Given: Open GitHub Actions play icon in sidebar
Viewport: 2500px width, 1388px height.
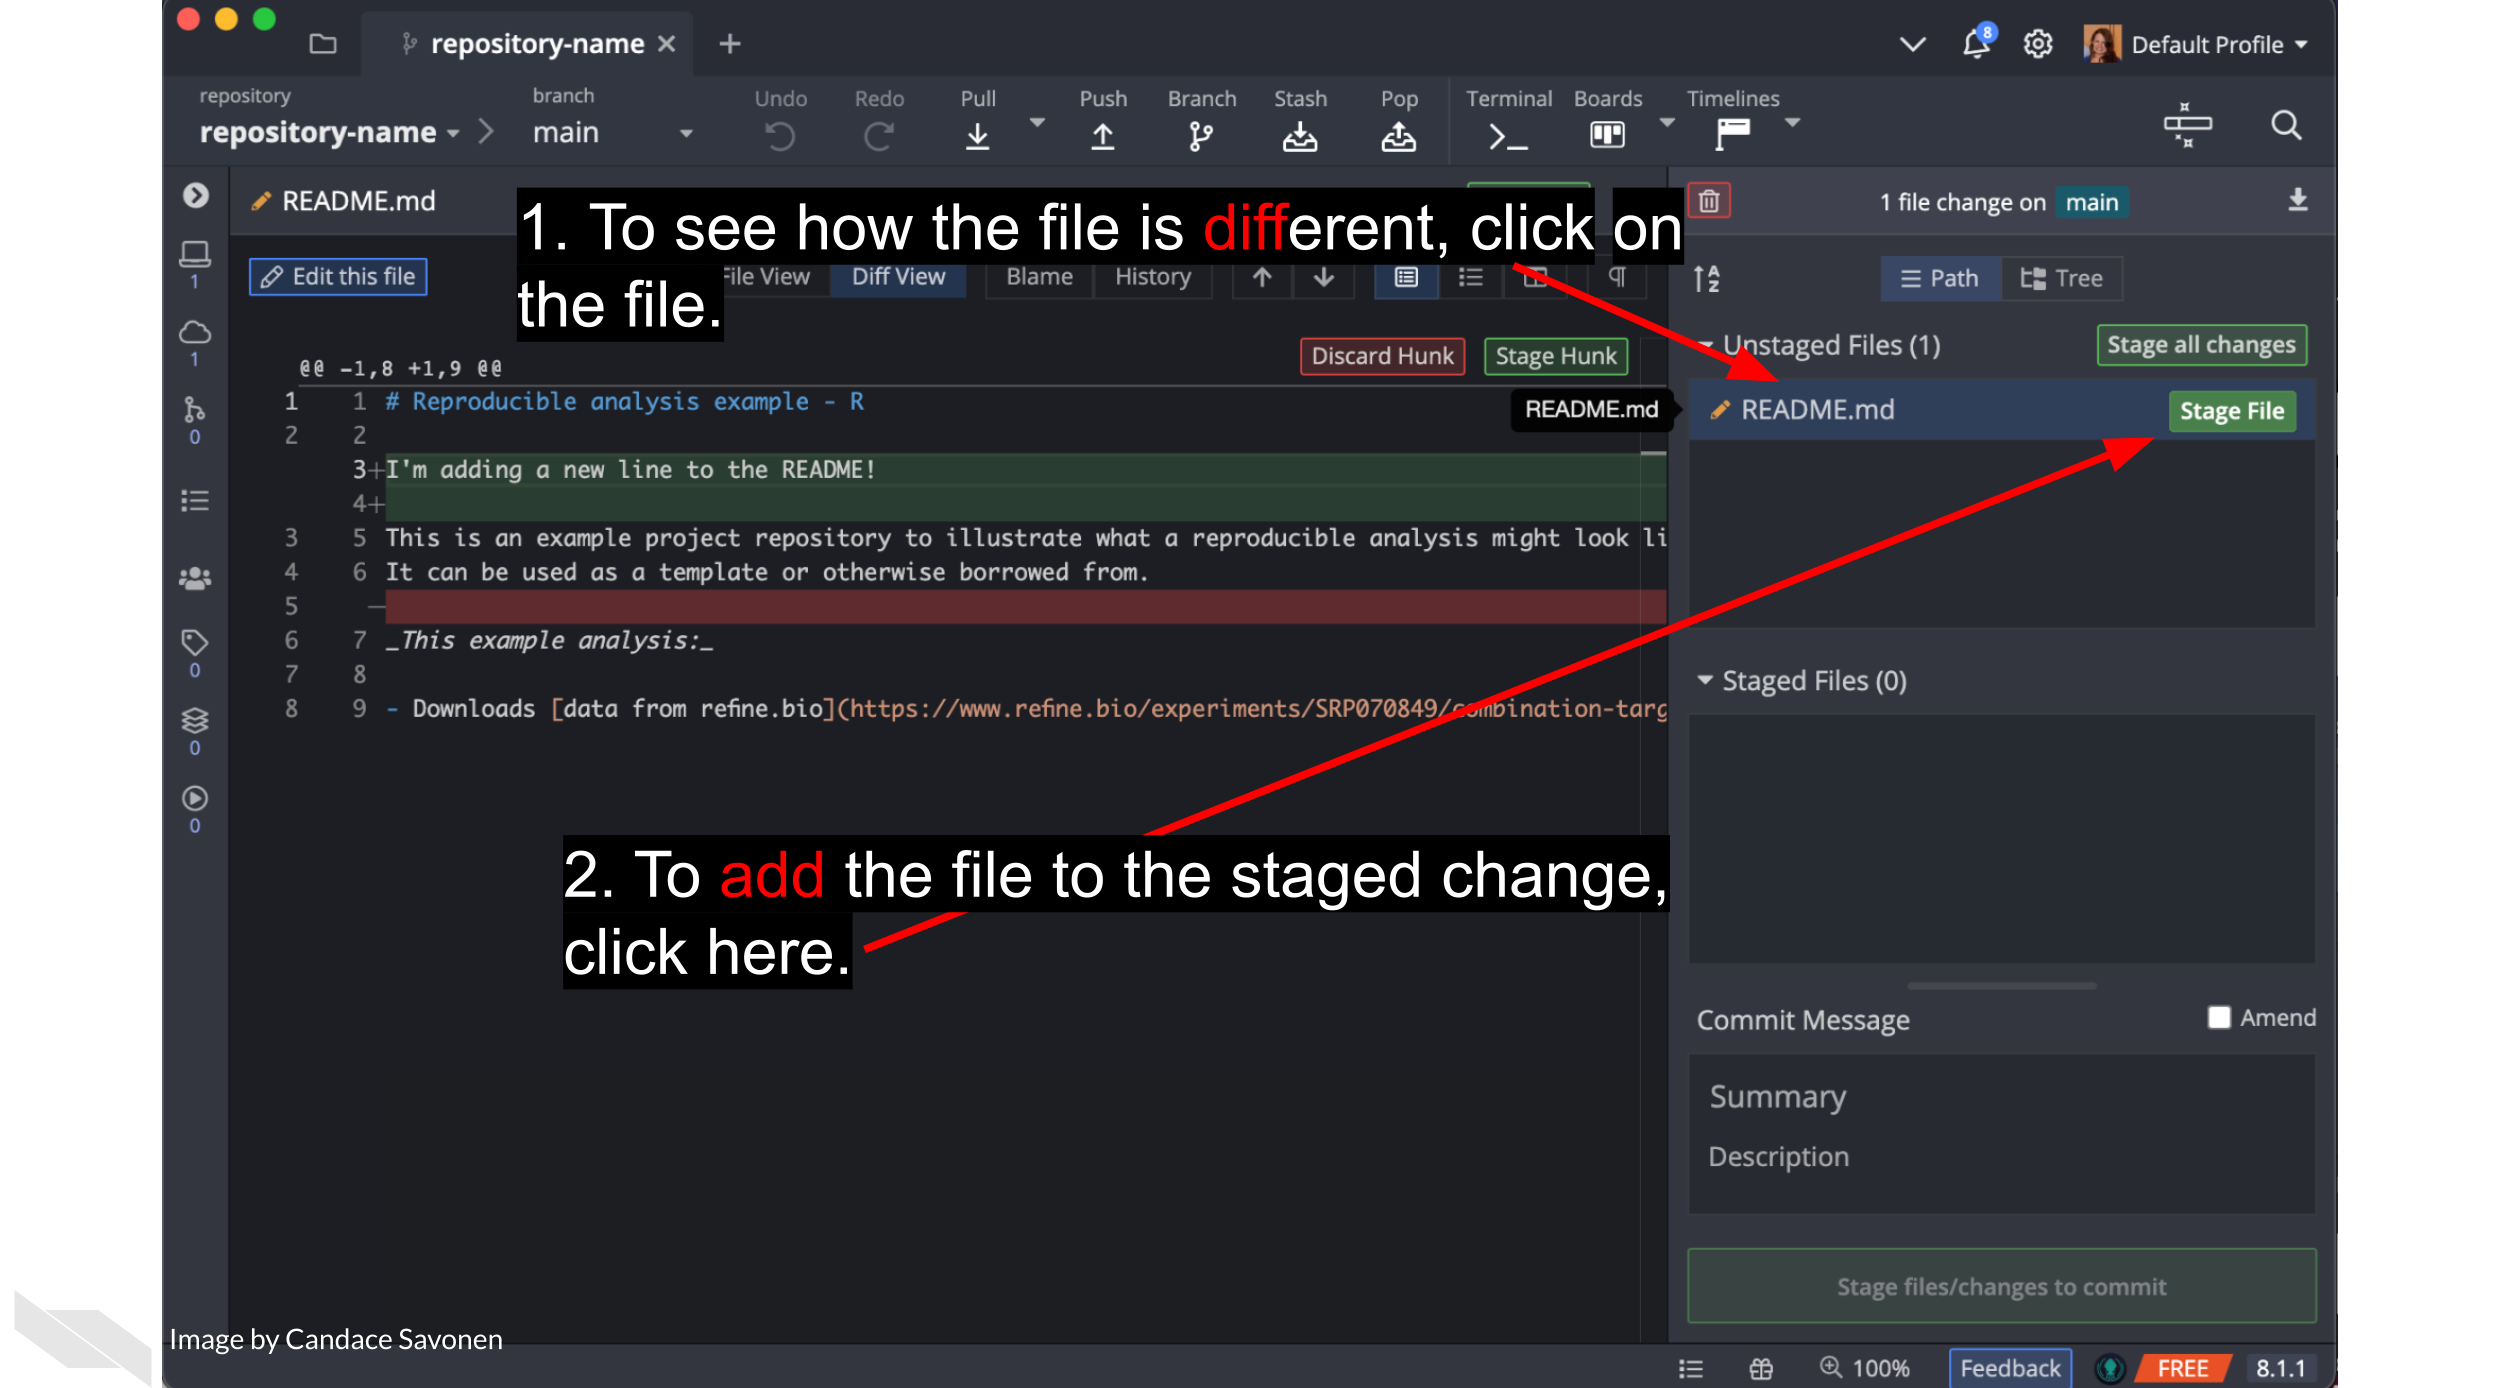Looking at the screenshot, I should 195,809.
